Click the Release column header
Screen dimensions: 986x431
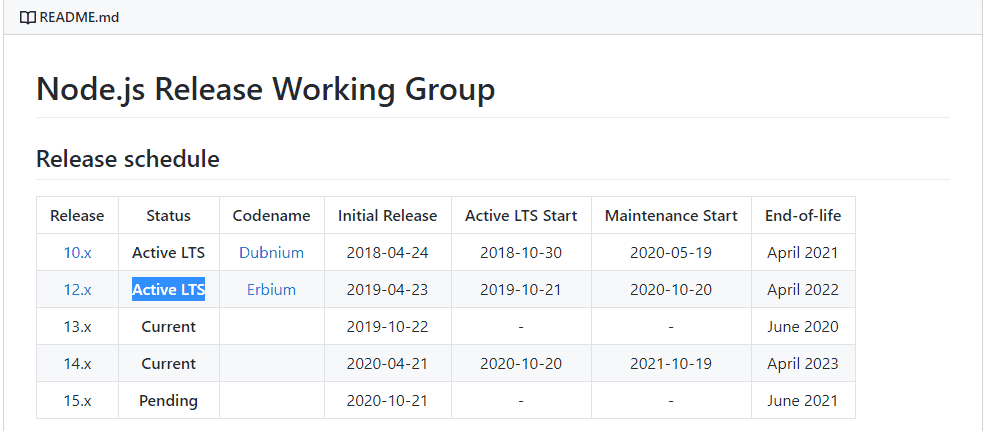pyautogui.click(x=77, y=215)
